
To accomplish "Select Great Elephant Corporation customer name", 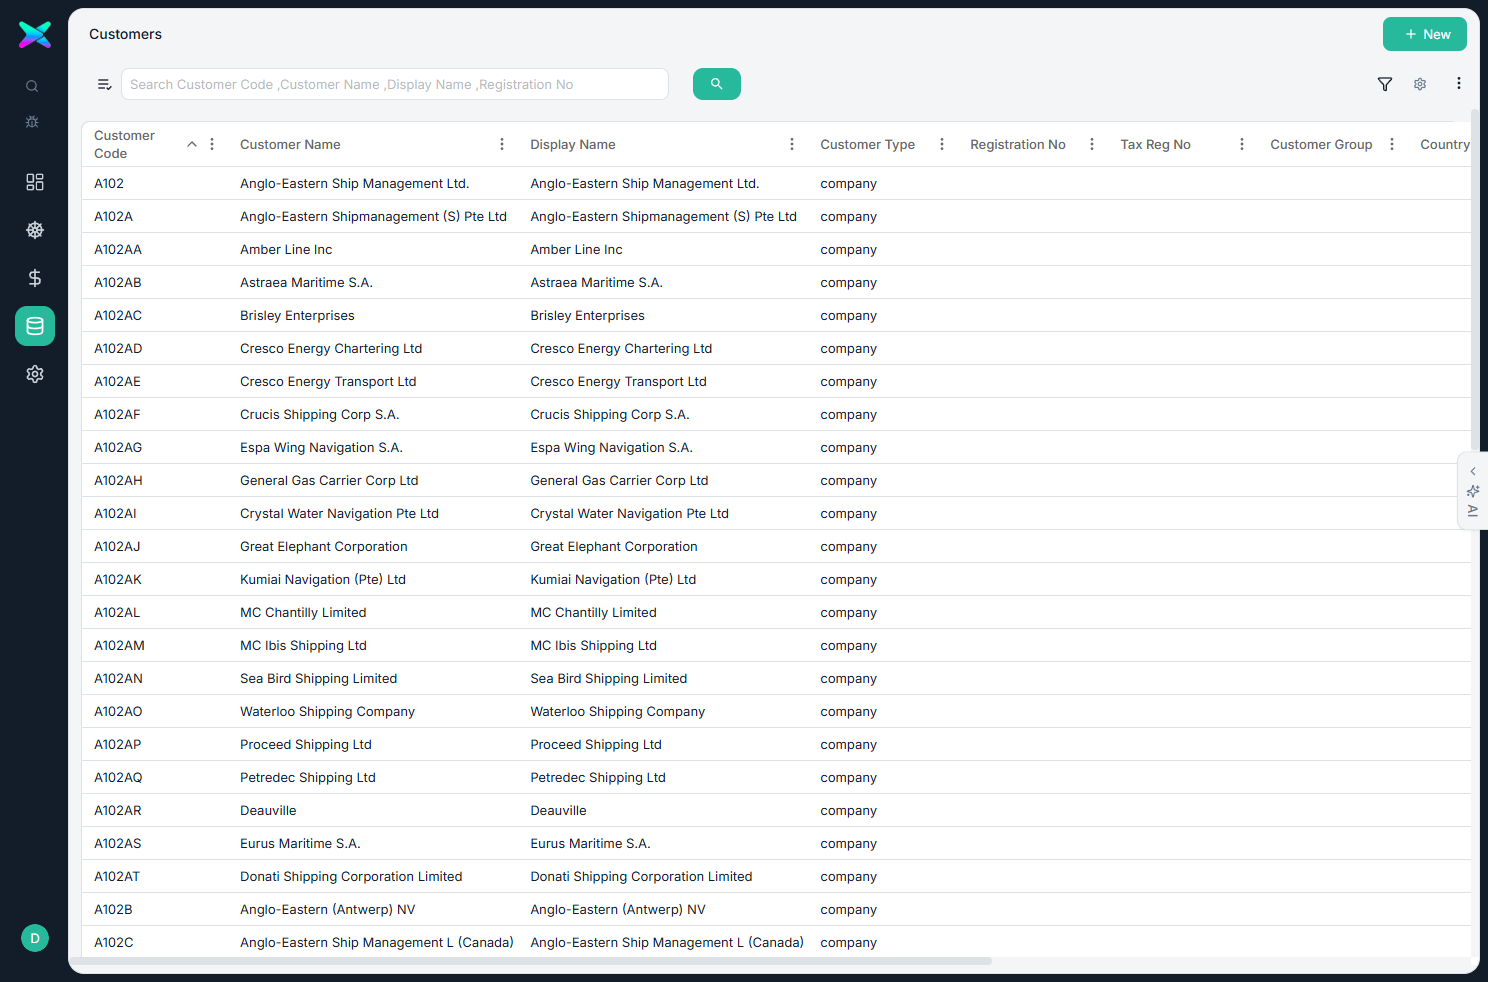I will pos(324,546).
